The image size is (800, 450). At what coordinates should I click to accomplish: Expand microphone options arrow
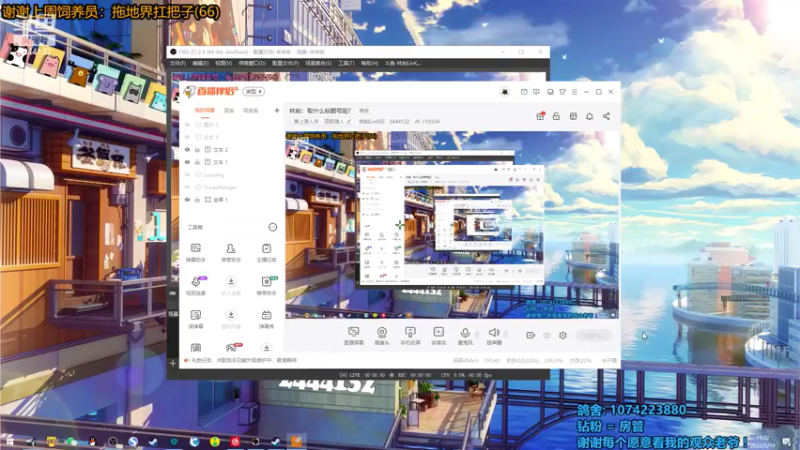[477, 334]
